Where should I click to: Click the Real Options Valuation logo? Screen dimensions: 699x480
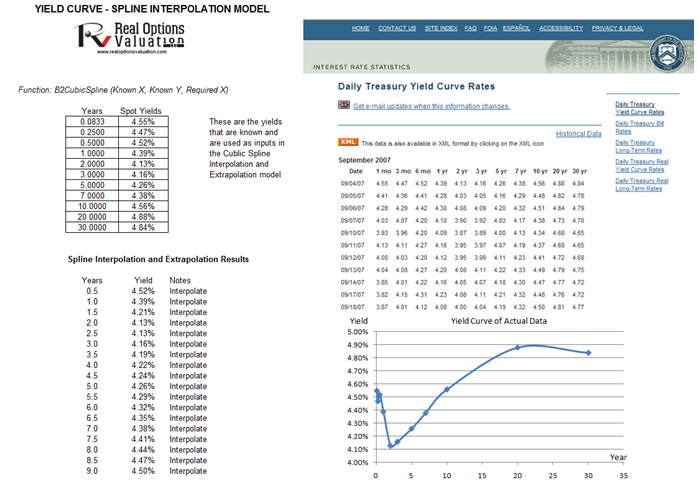coord(130,38)
